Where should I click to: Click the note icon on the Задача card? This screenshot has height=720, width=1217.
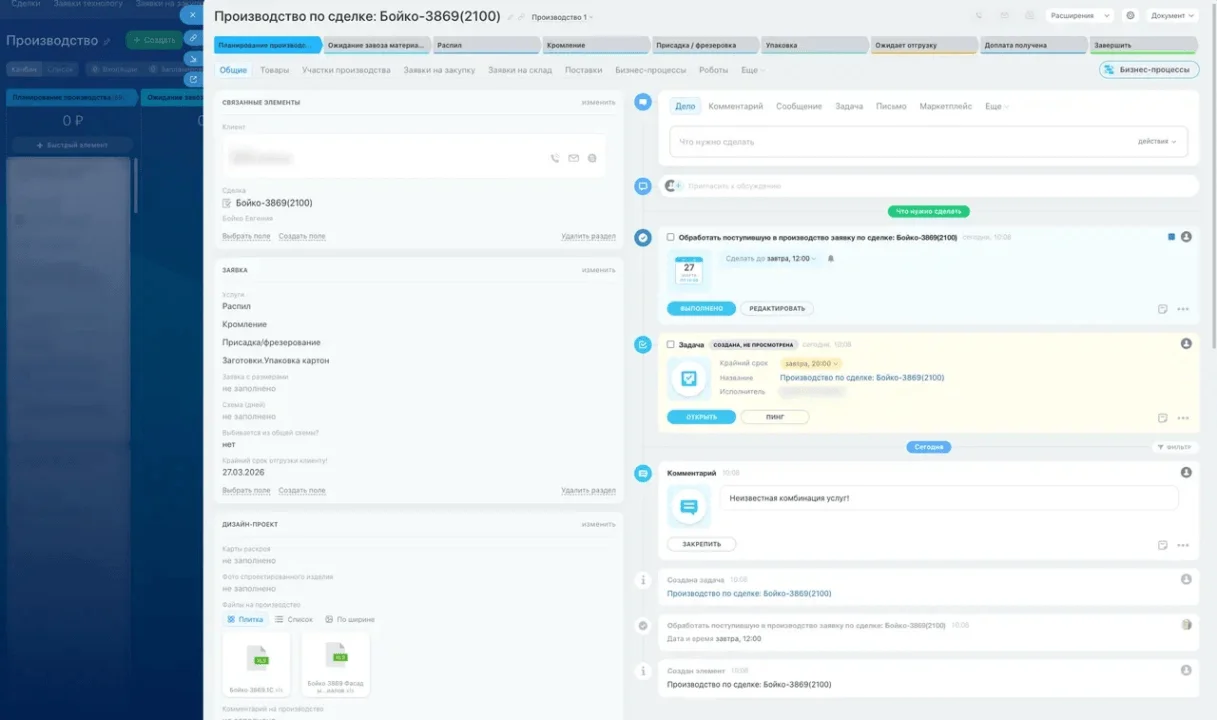pyautogui.click(x=1162, y=418)
